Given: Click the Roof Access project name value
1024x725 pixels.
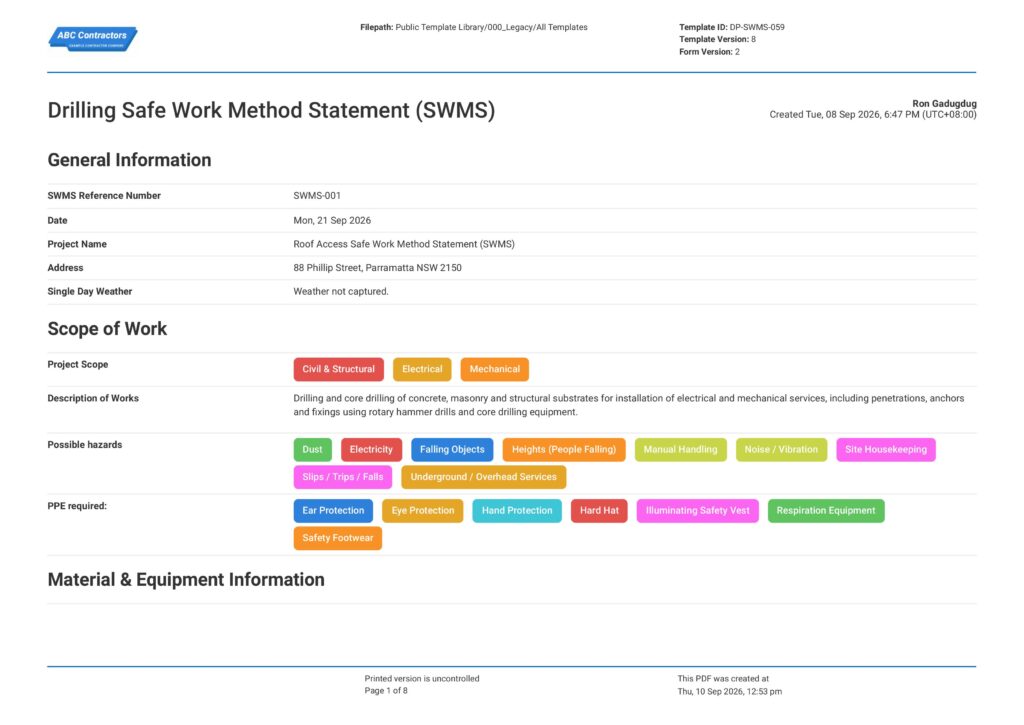Looking at the screenshot, I should 404,244.
